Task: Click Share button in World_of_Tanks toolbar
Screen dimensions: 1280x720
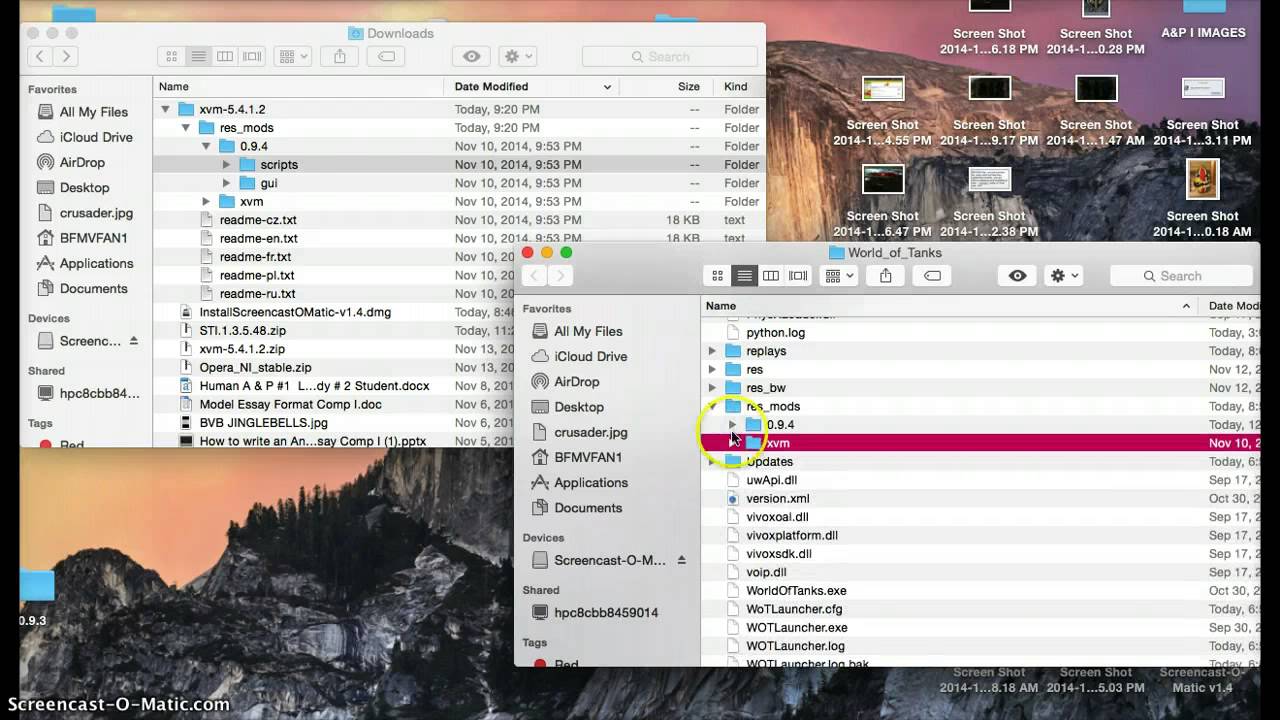Action: (x=885, y=276)
